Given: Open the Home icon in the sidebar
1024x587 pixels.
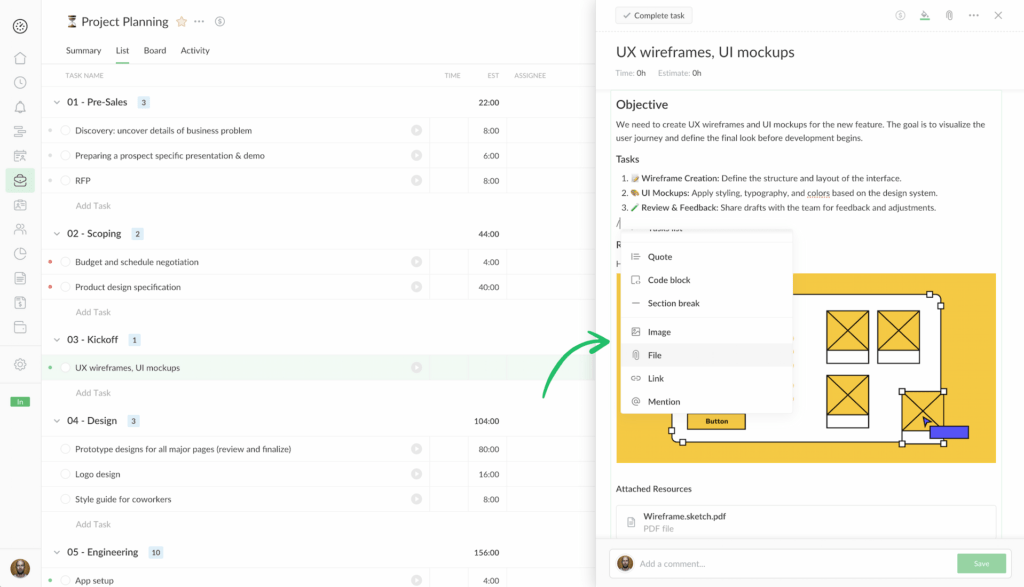Looking at the screenshot, I should (x=20, y=58).
